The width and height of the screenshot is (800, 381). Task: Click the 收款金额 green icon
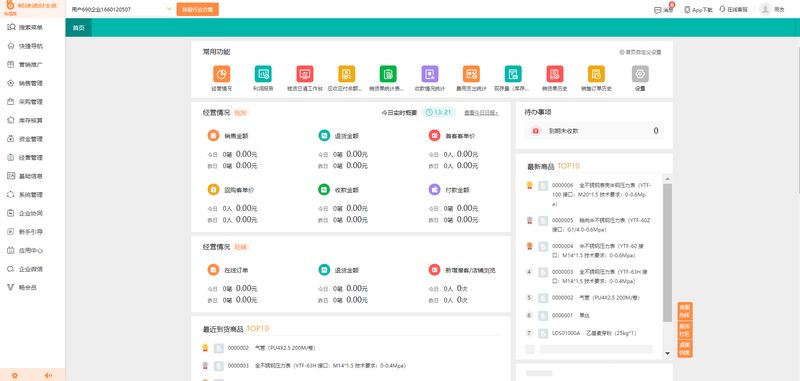pyautogui.click(x=324, y=189)
